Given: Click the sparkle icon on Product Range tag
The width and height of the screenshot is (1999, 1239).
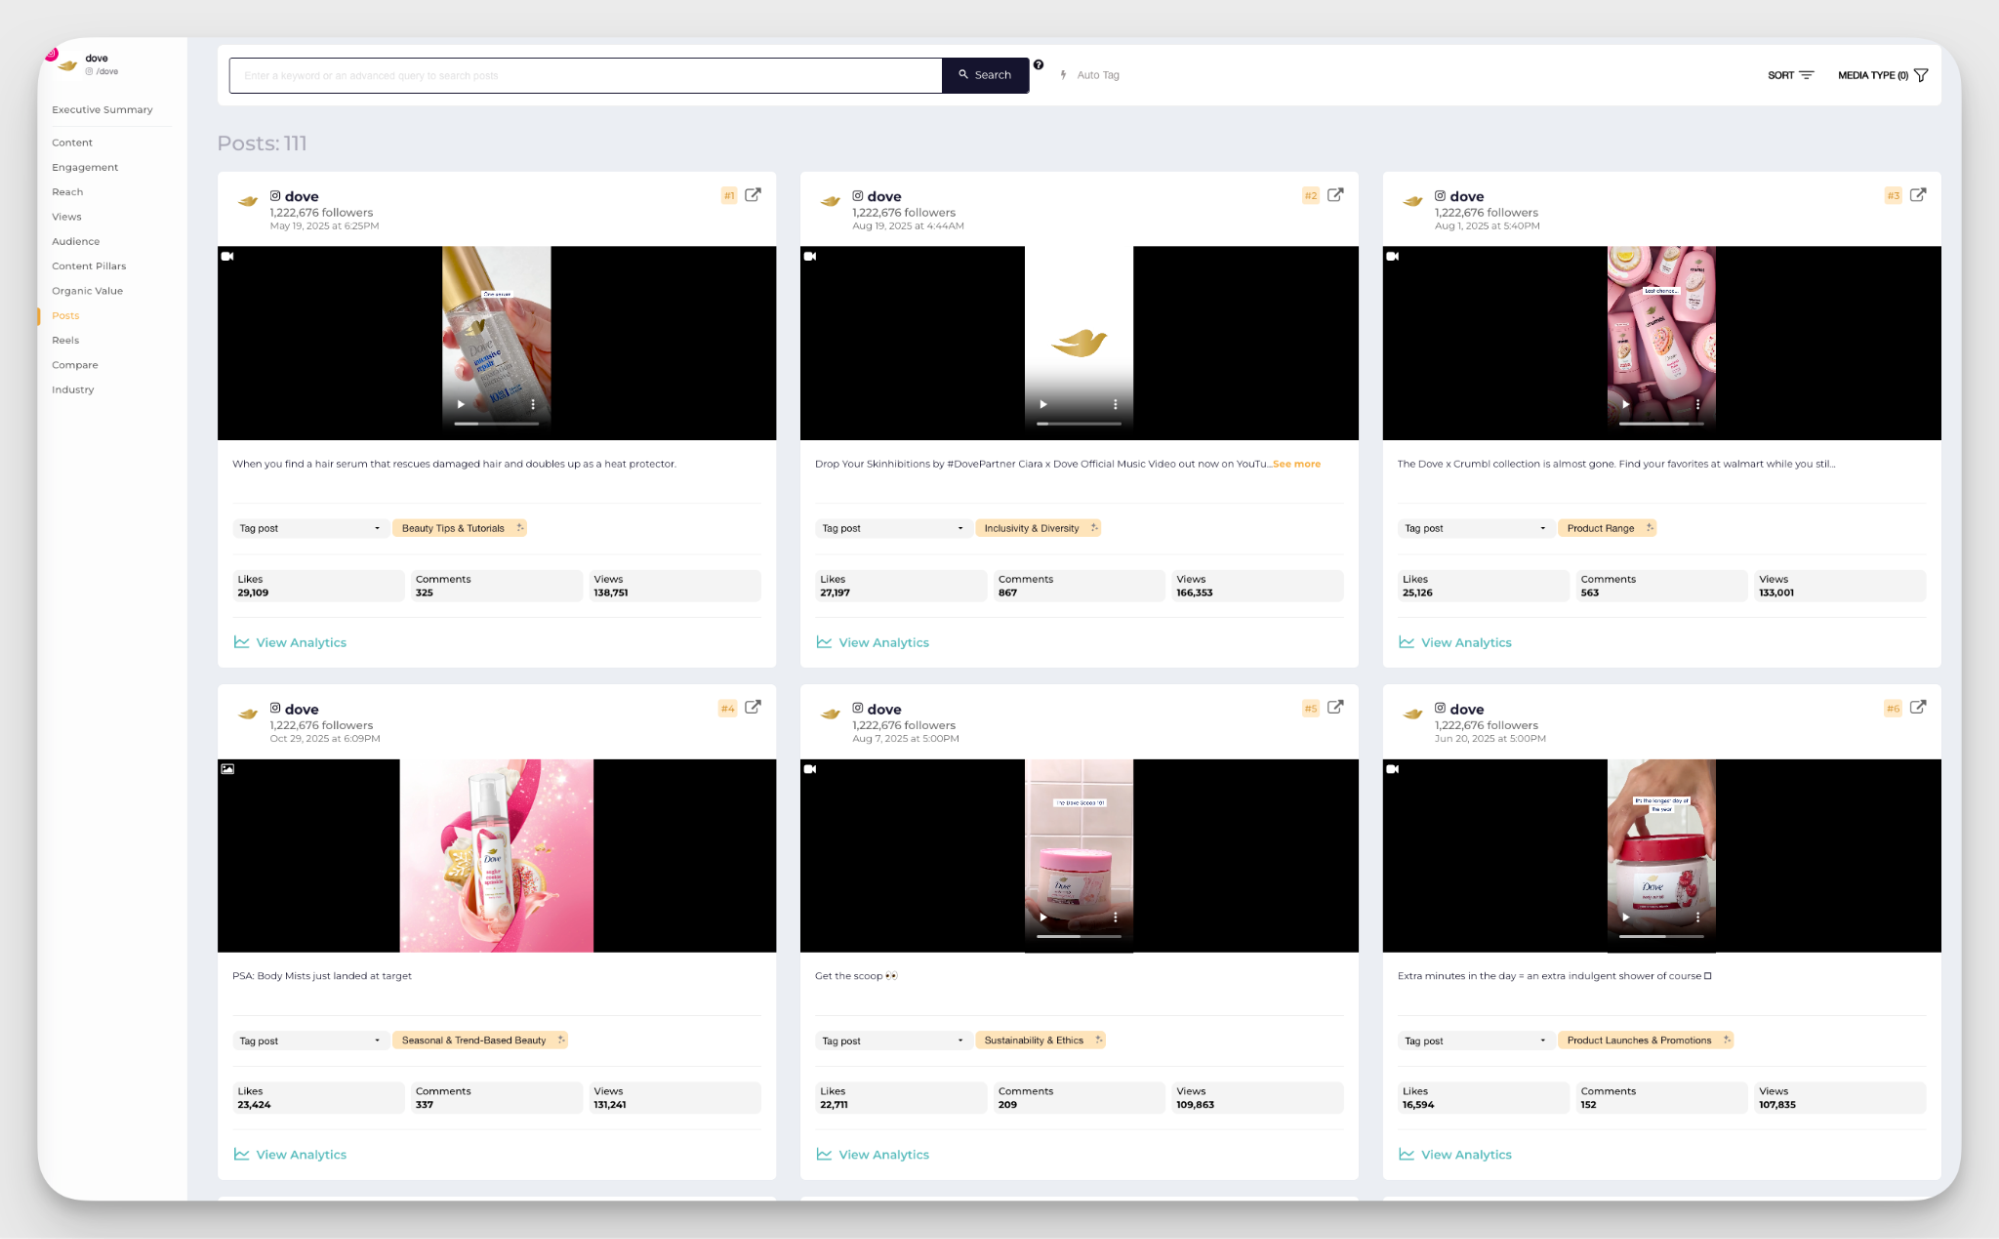Looking at the screenshot, I should click(x=1650, y=527).
